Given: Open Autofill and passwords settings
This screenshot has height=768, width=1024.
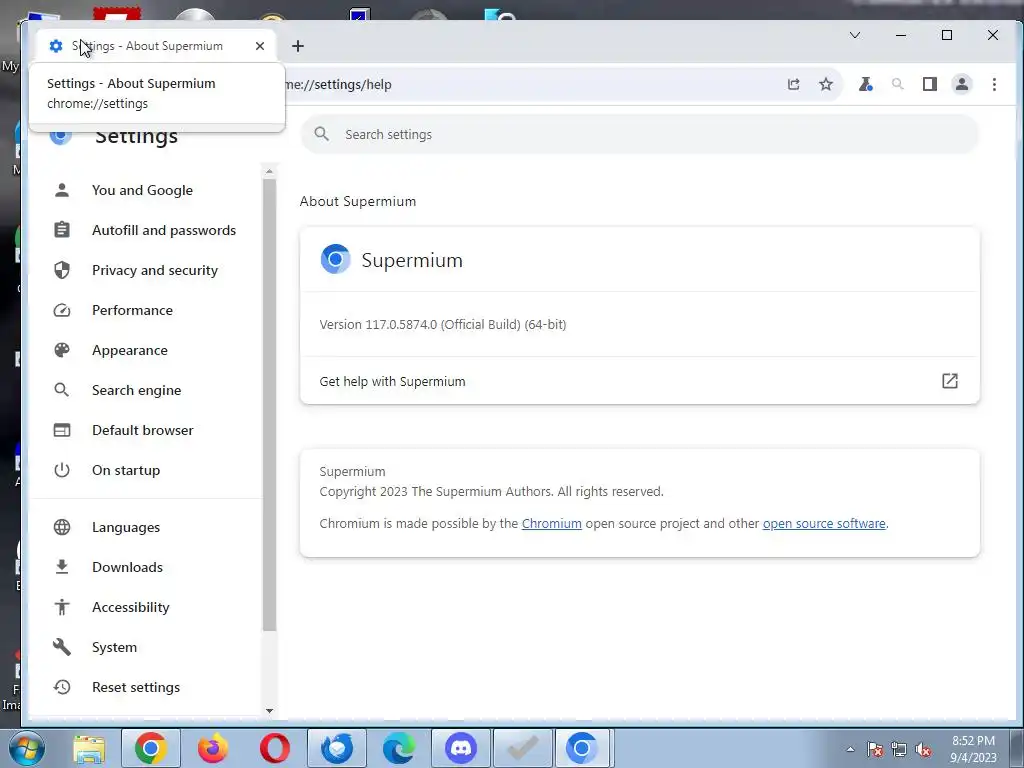Looking at the screenshot, I should tap(164, 230).
